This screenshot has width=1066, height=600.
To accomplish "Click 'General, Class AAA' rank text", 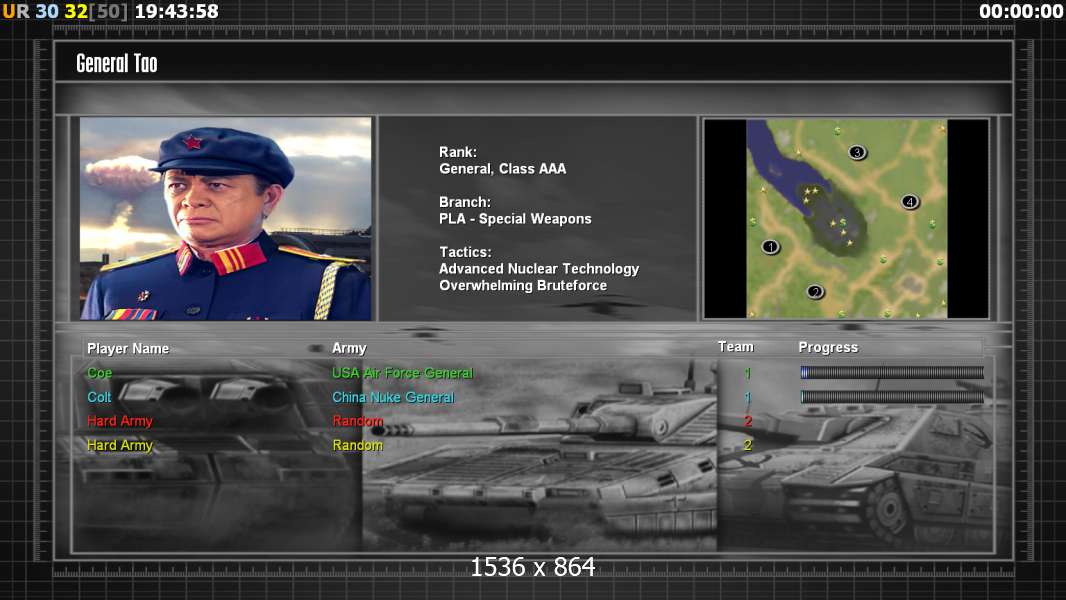I will click(x=502, y=169).
